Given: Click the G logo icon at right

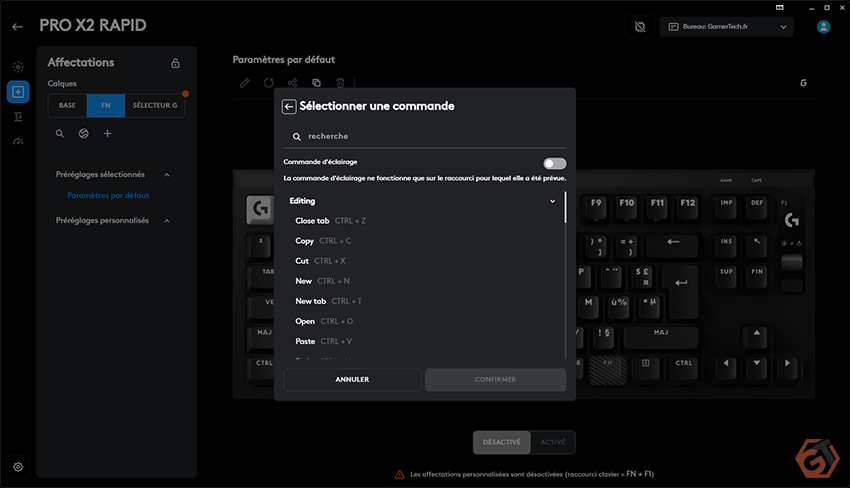Looking at the screenshot, I should click(x=803, y=83).
